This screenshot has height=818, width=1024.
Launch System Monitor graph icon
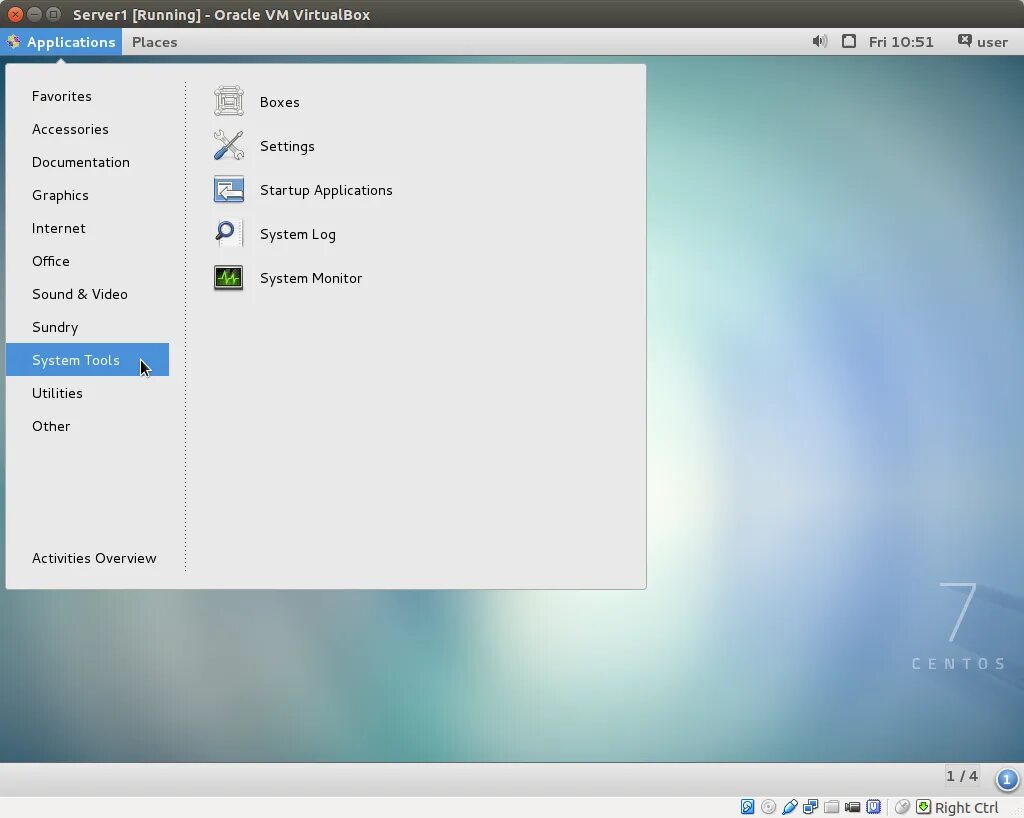[x=229, y=277]
